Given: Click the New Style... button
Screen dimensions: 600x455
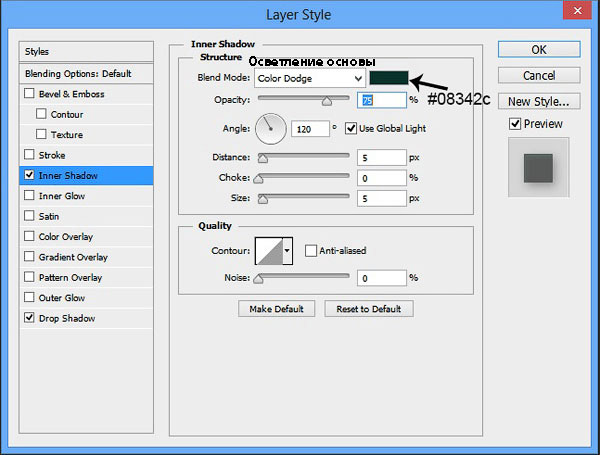Looking at the screenshot, I should pos(538,101).
